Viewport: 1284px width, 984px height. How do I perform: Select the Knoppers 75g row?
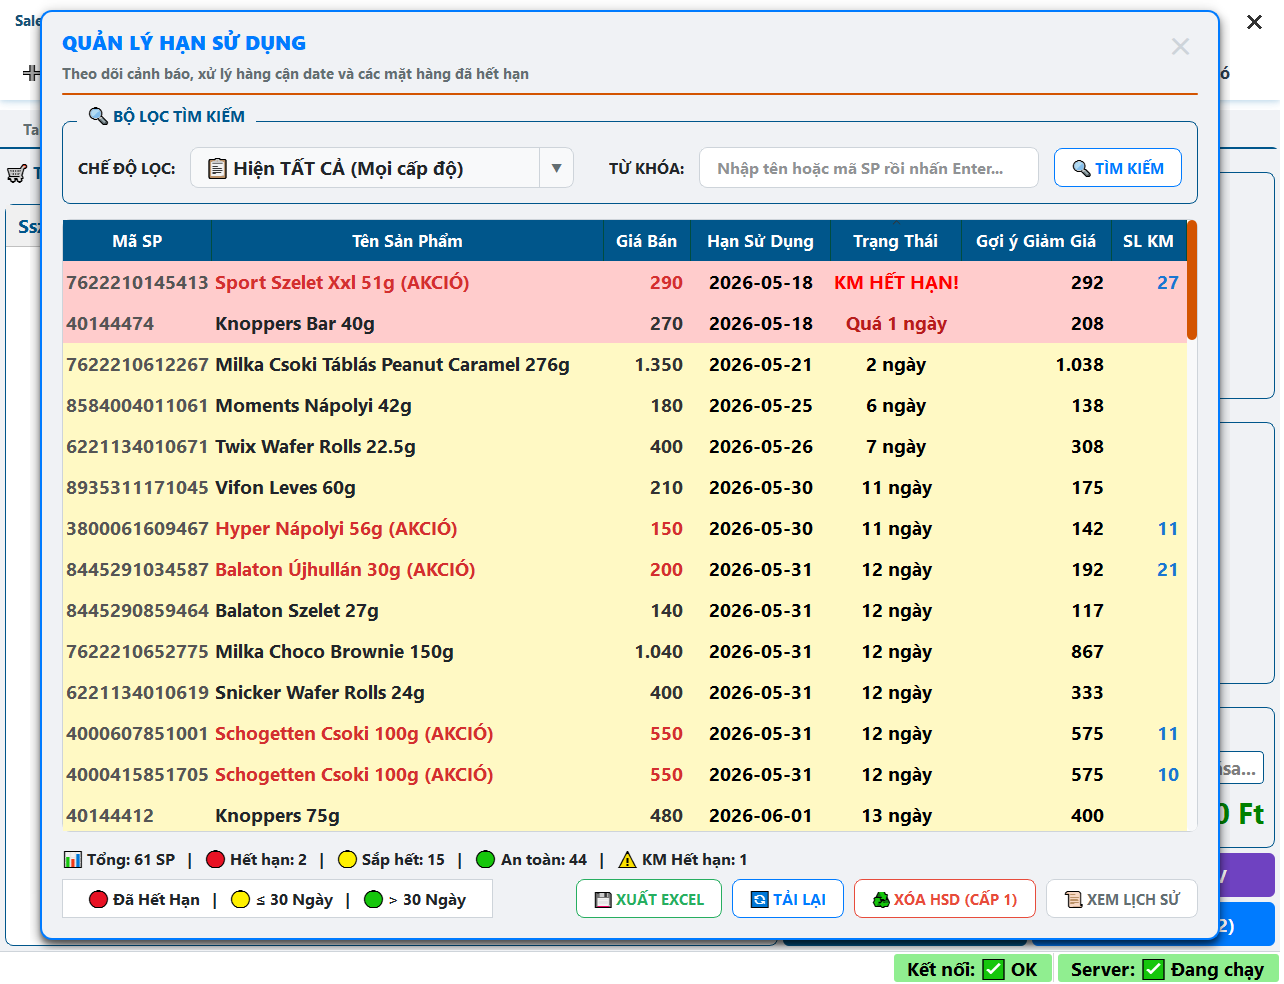coord(625,816)
